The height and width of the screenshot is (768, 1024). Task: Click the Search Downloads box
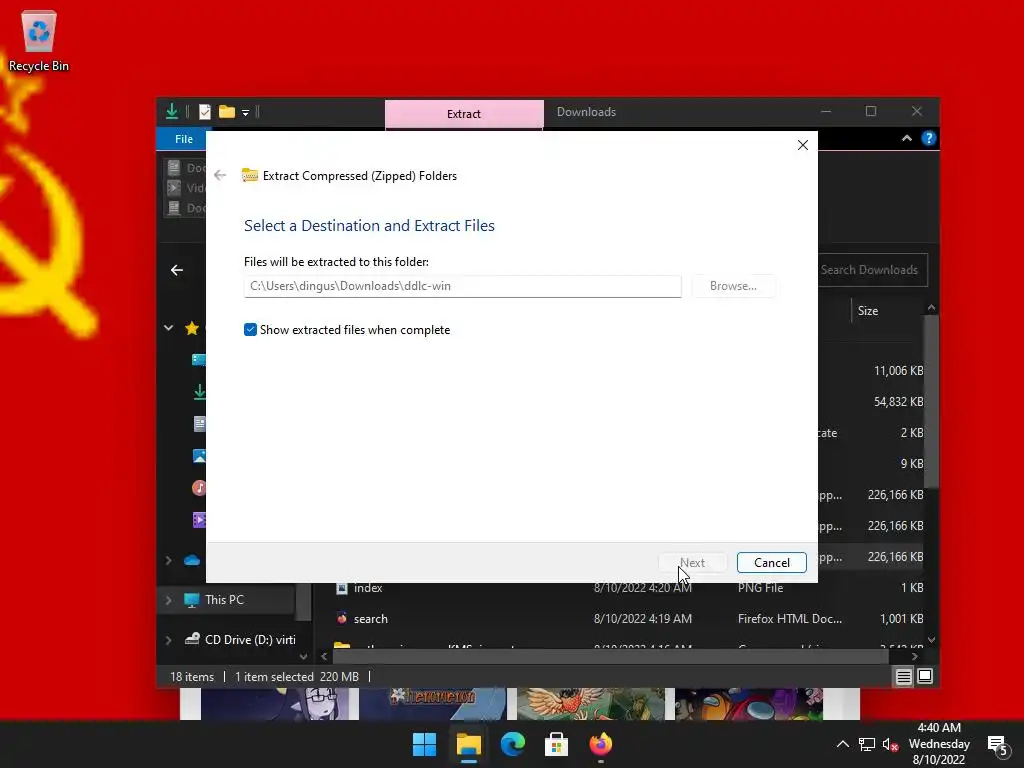pos(872,270)
